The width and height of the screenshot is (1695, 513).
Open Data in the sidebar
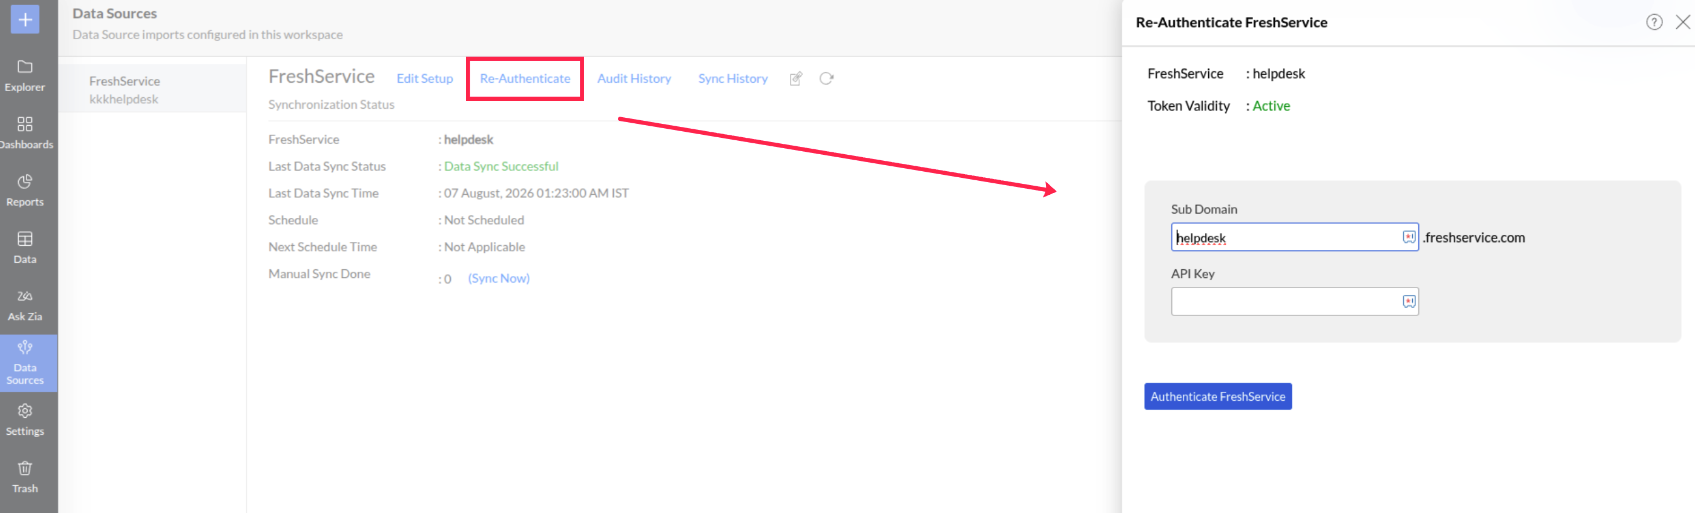(25, 247)
